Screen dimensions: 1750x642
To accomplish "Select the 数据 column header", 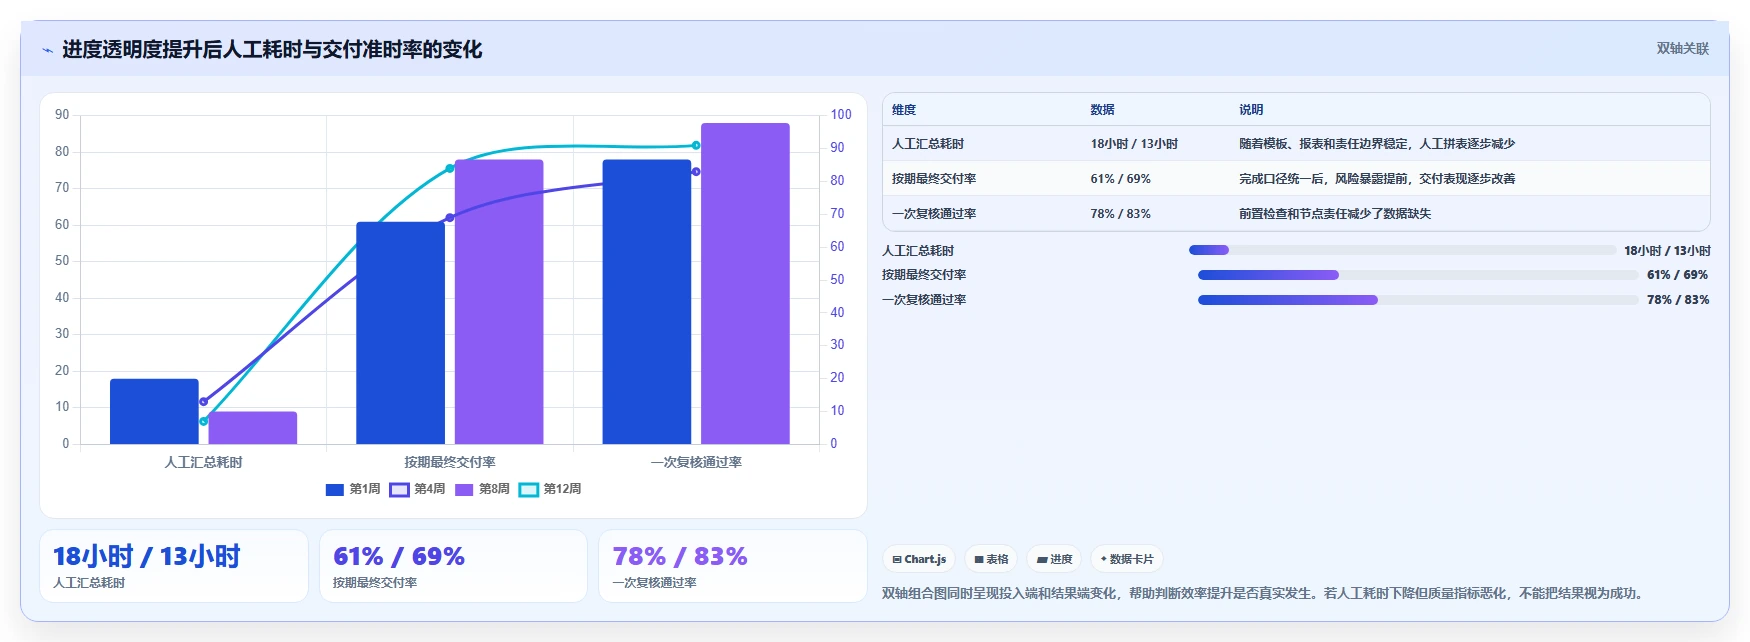I will click(x=1102, y=110).
